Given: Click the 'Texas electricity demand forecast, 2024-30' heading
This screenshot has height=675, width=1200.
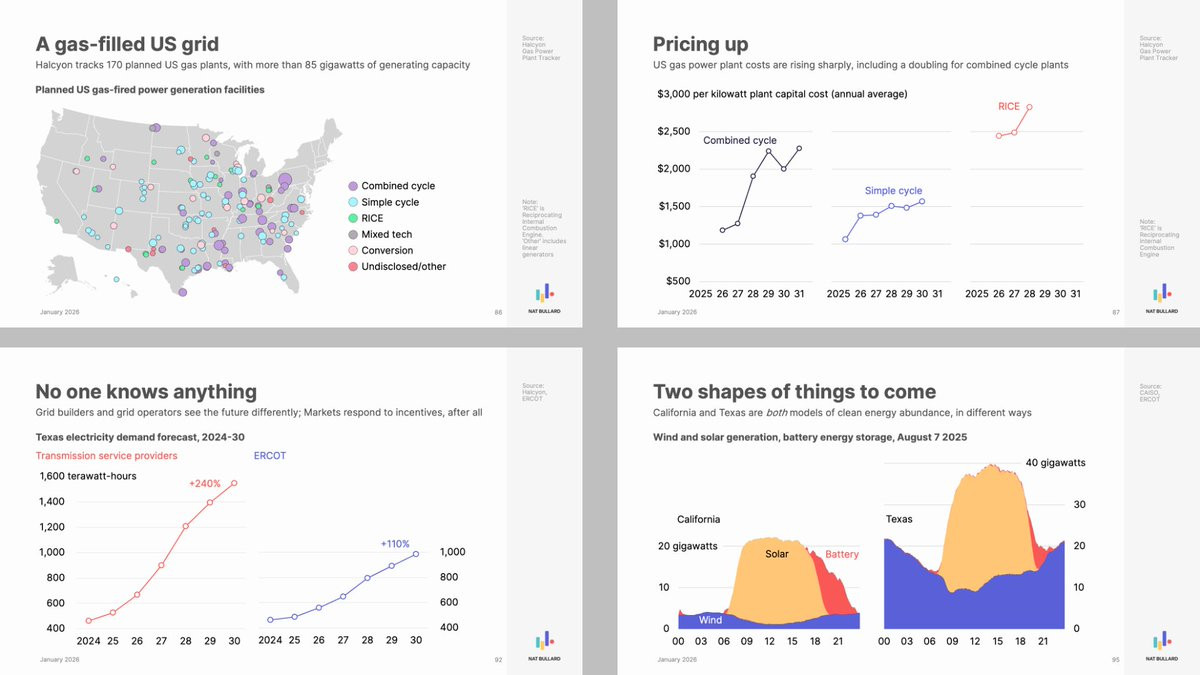Looking at the screenshot, I should (140, 437).
